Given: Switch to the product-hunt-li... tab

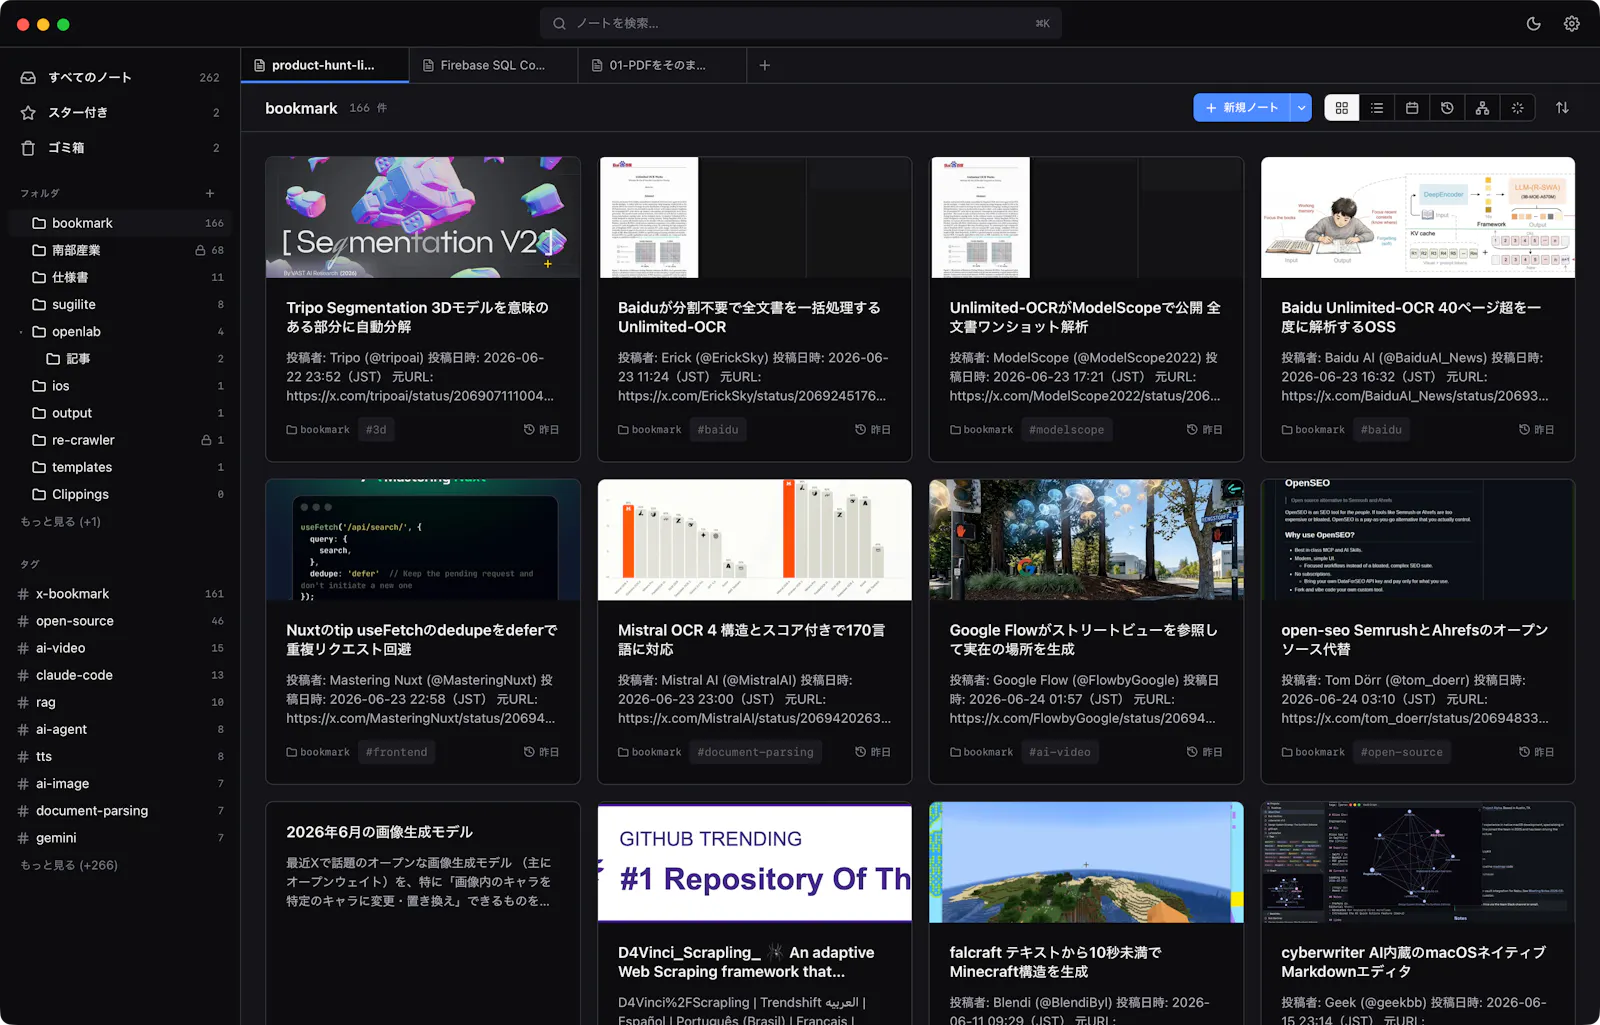Looking at the screenshot, I should click(324, 65).
